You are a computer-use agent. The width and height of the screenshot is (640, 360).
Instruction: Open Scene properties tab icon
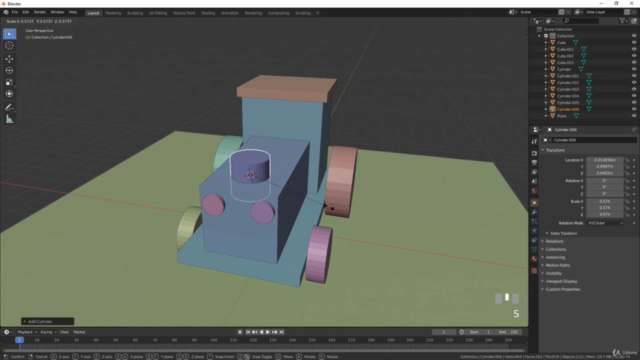pos(534,182)
